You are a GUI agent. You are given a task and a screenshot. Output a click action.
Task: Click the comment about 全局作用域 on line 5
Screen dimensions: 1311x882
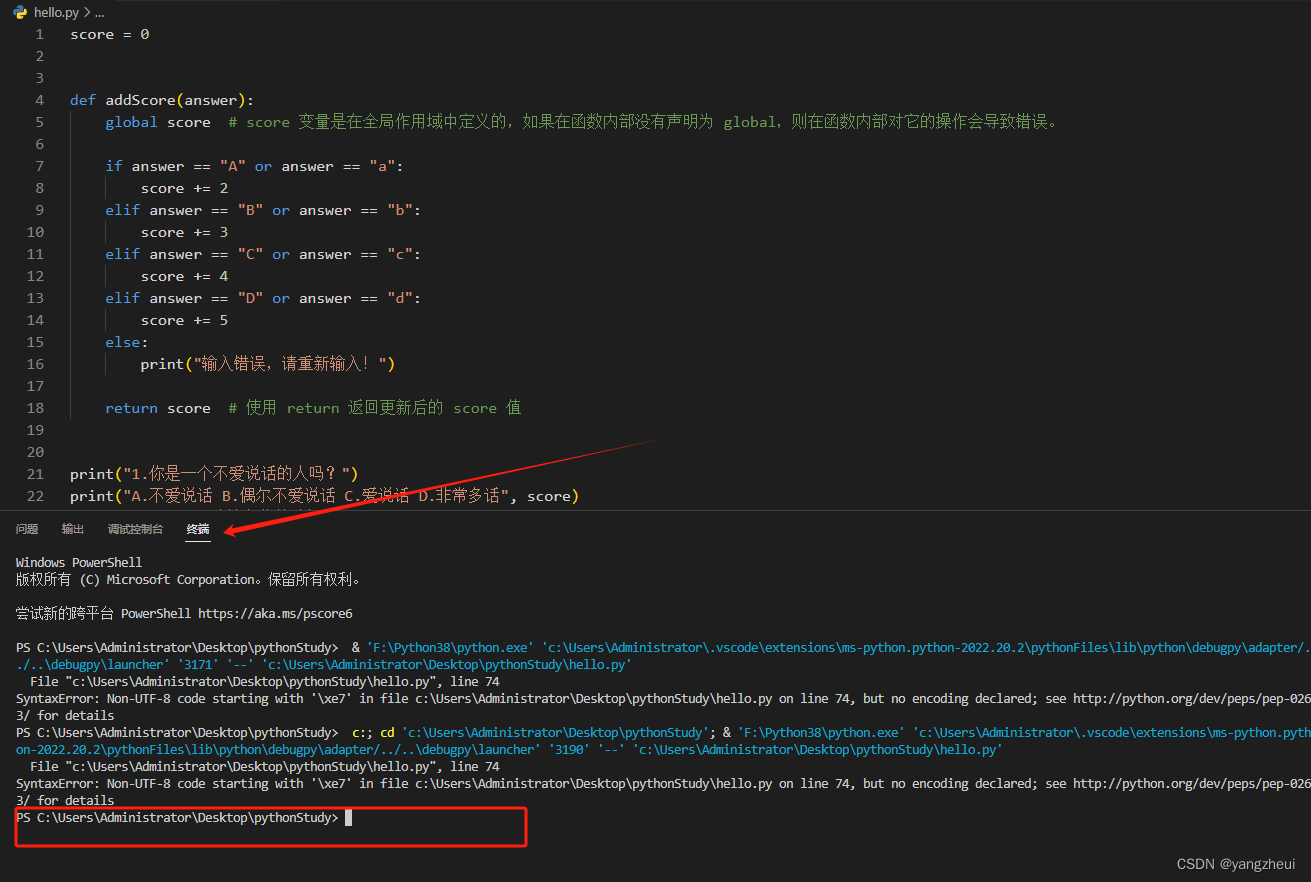click(x=643, y=122)
